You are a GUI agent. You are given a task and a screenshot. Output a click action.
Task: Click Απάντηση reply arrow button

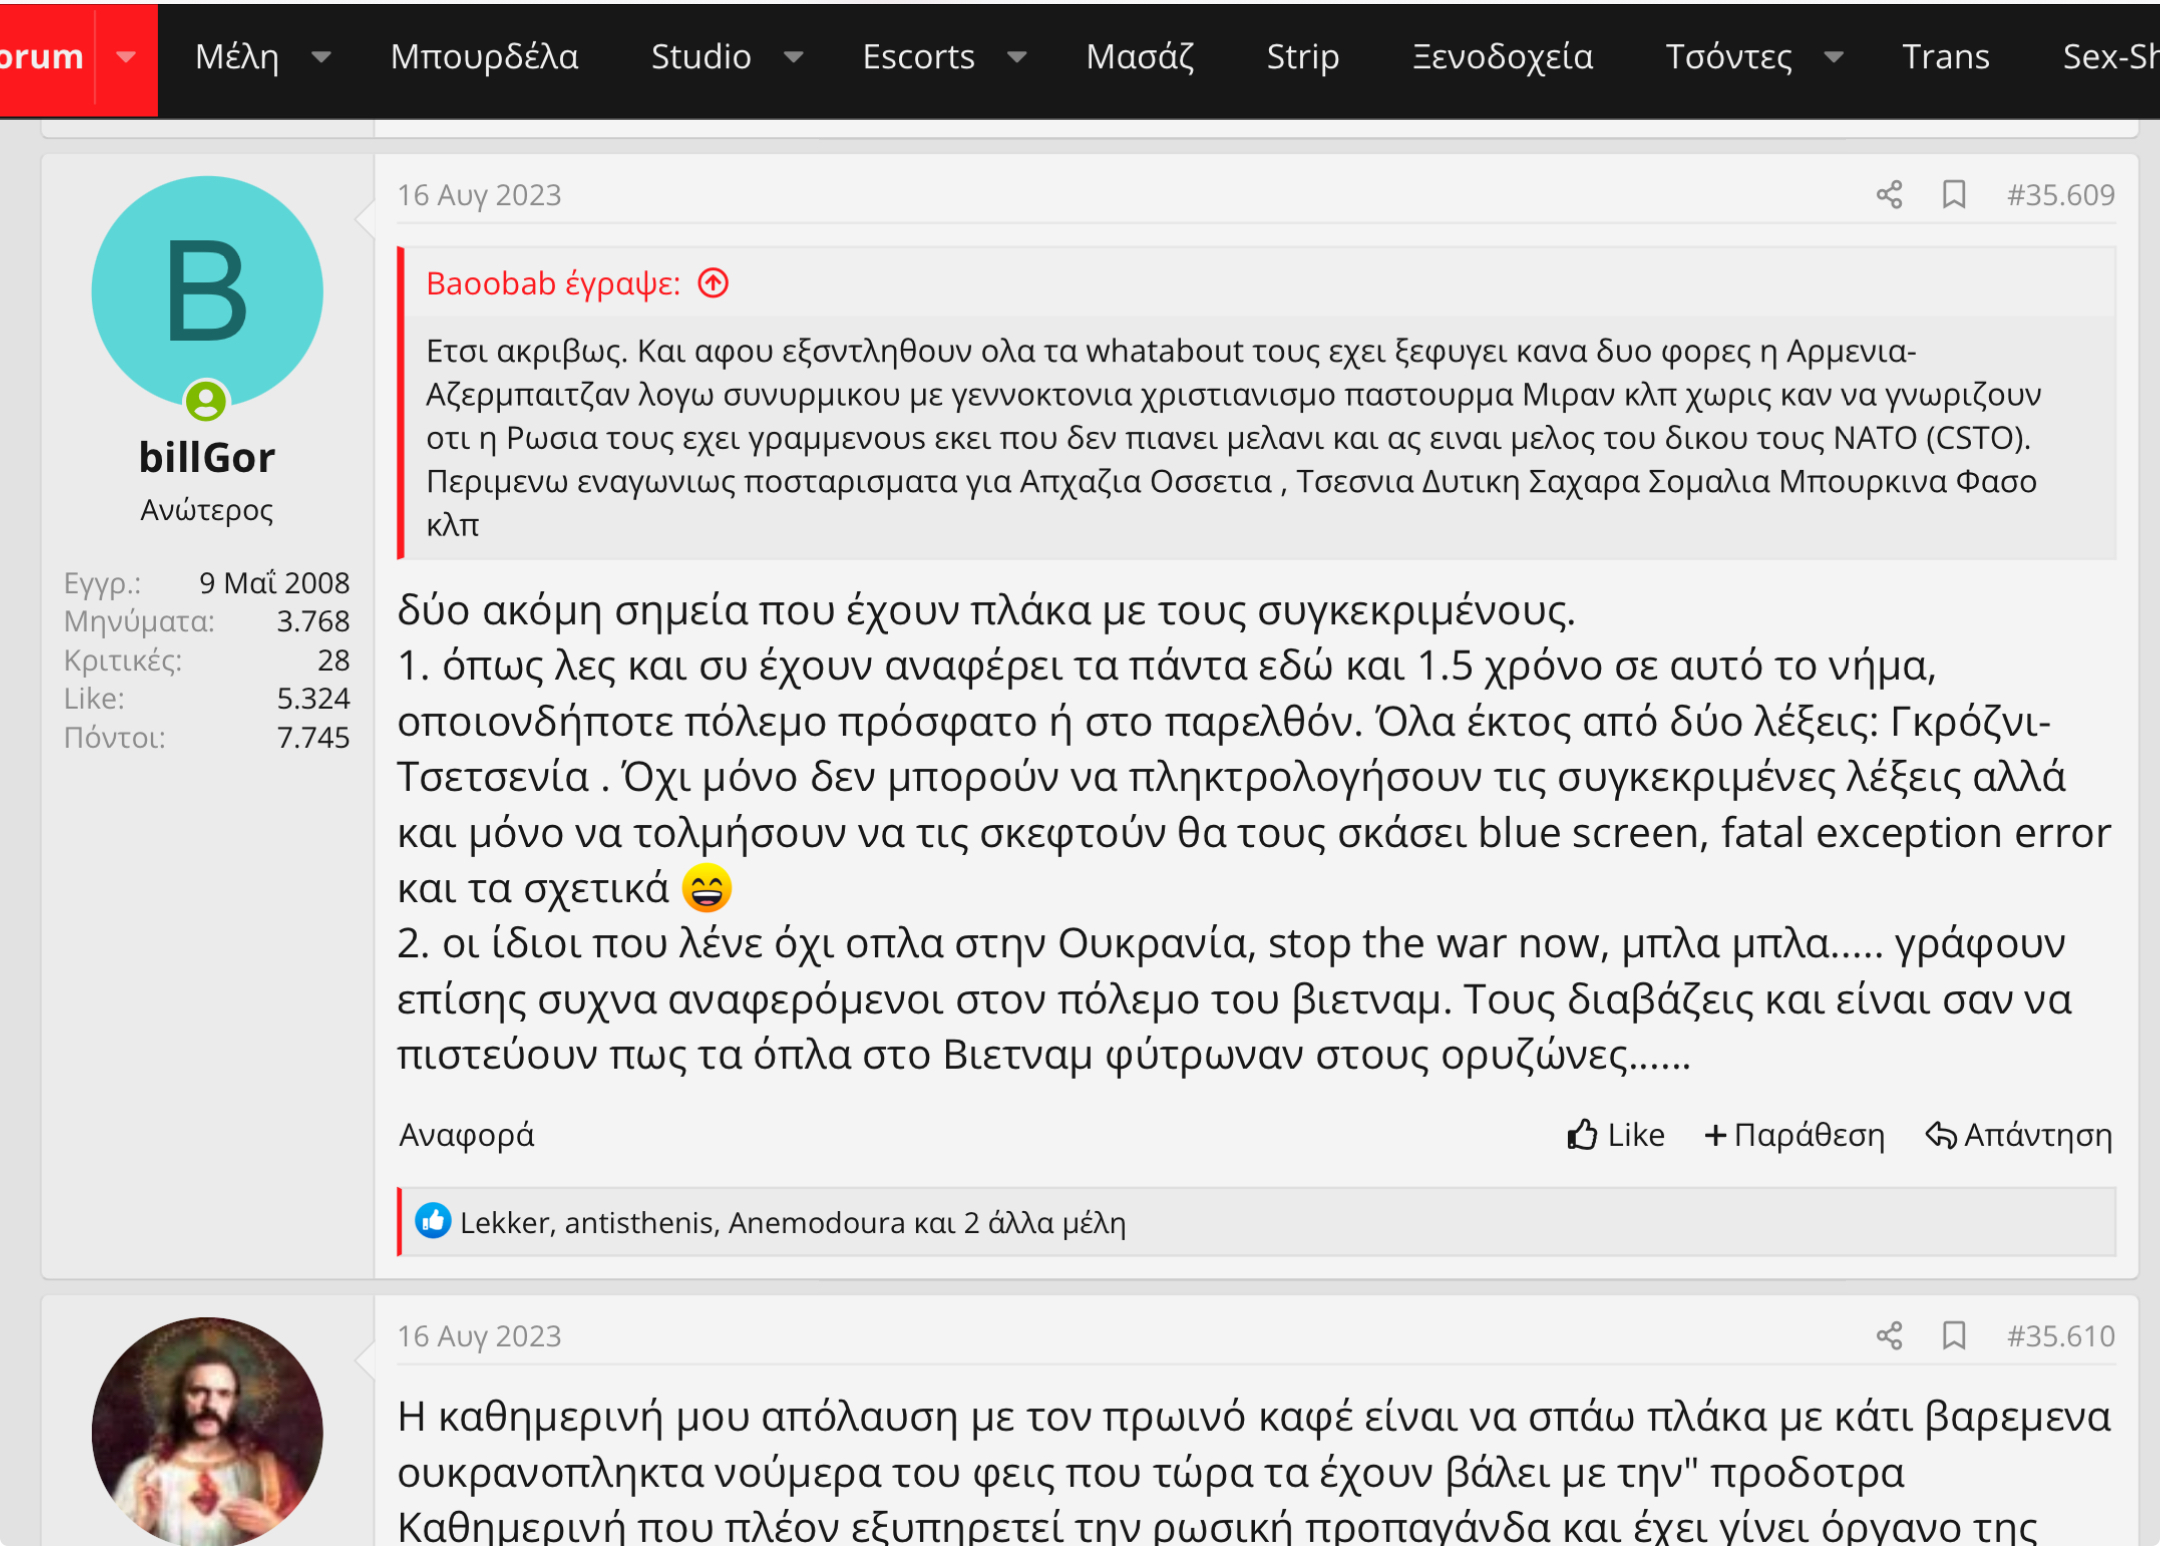pos(2018,1135)
